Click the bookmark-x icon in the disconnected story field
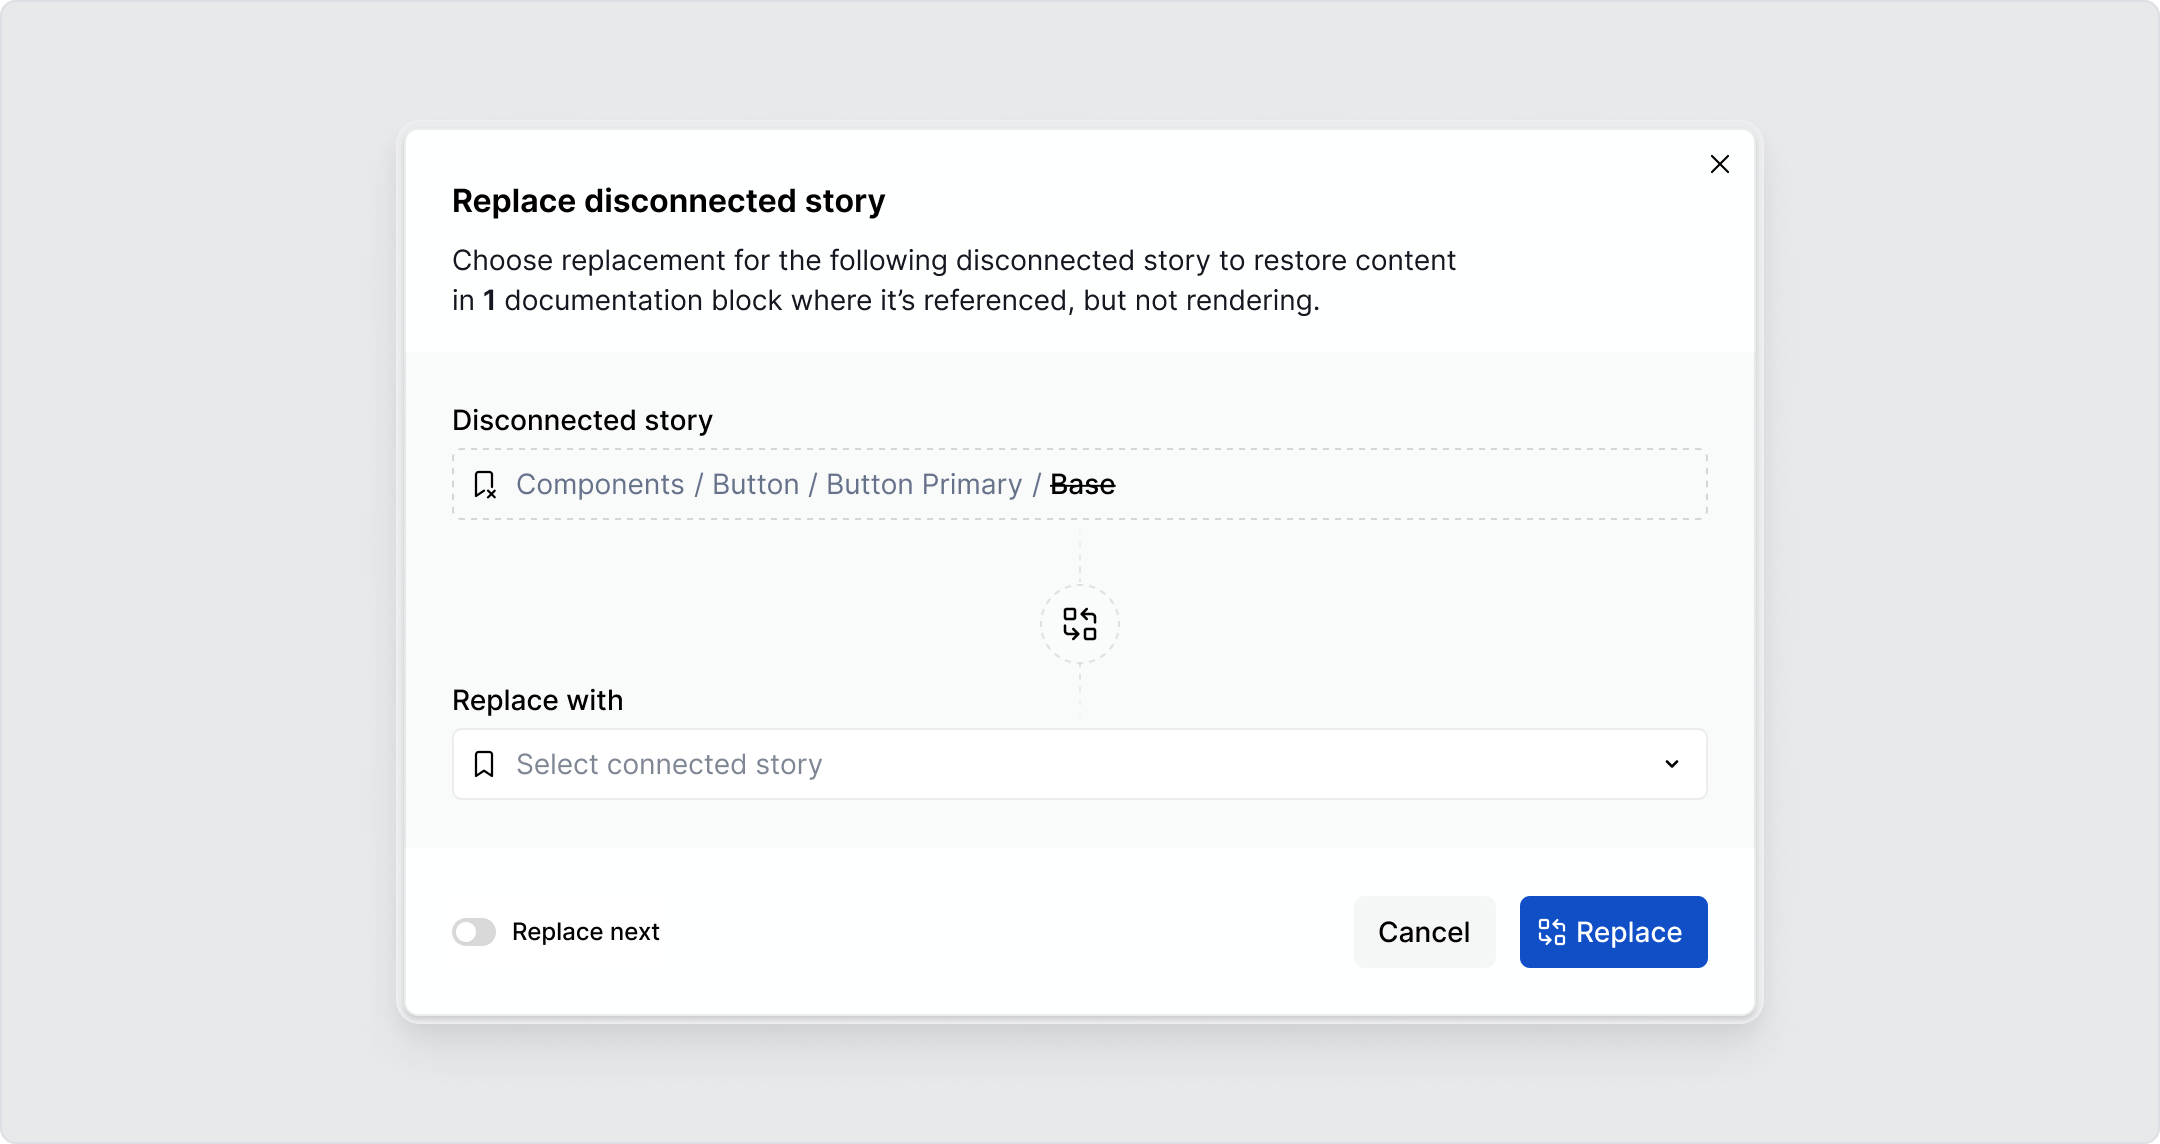The image size is (2160, 1144). (484, 484)
